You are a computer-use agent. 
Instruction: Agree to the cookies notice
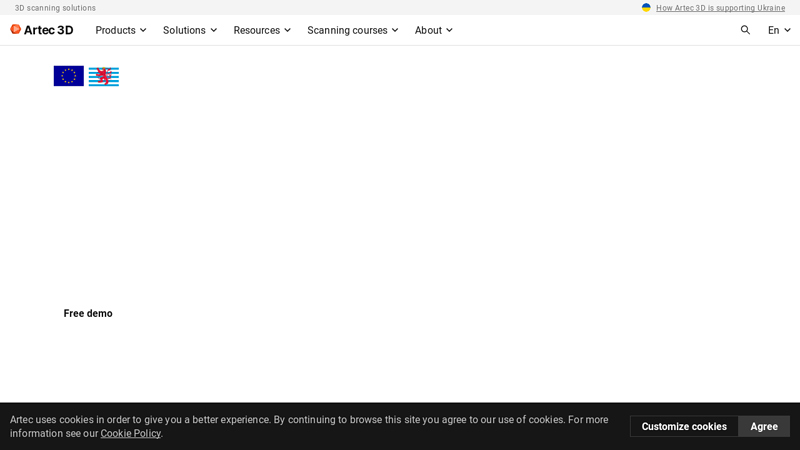pyautogui.click(x=764, y=427)
